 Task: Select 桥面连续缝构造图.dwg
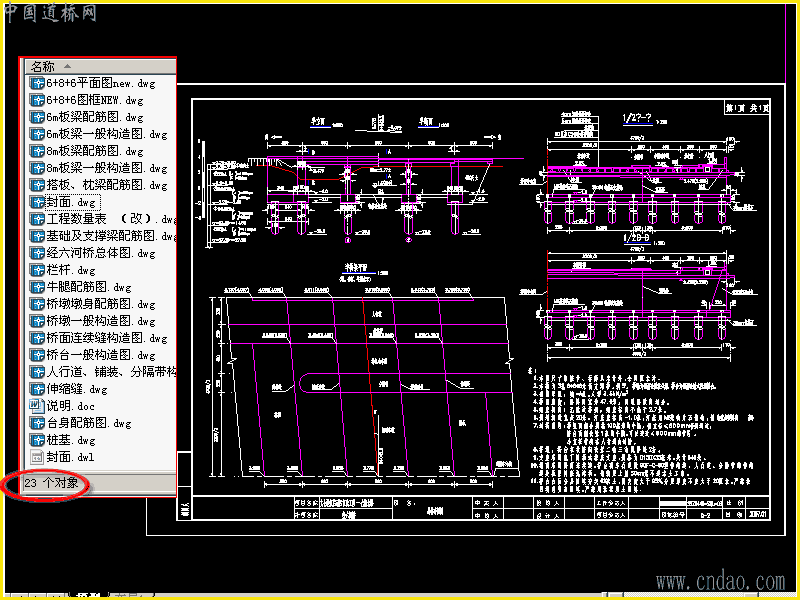tap(107, 338)
